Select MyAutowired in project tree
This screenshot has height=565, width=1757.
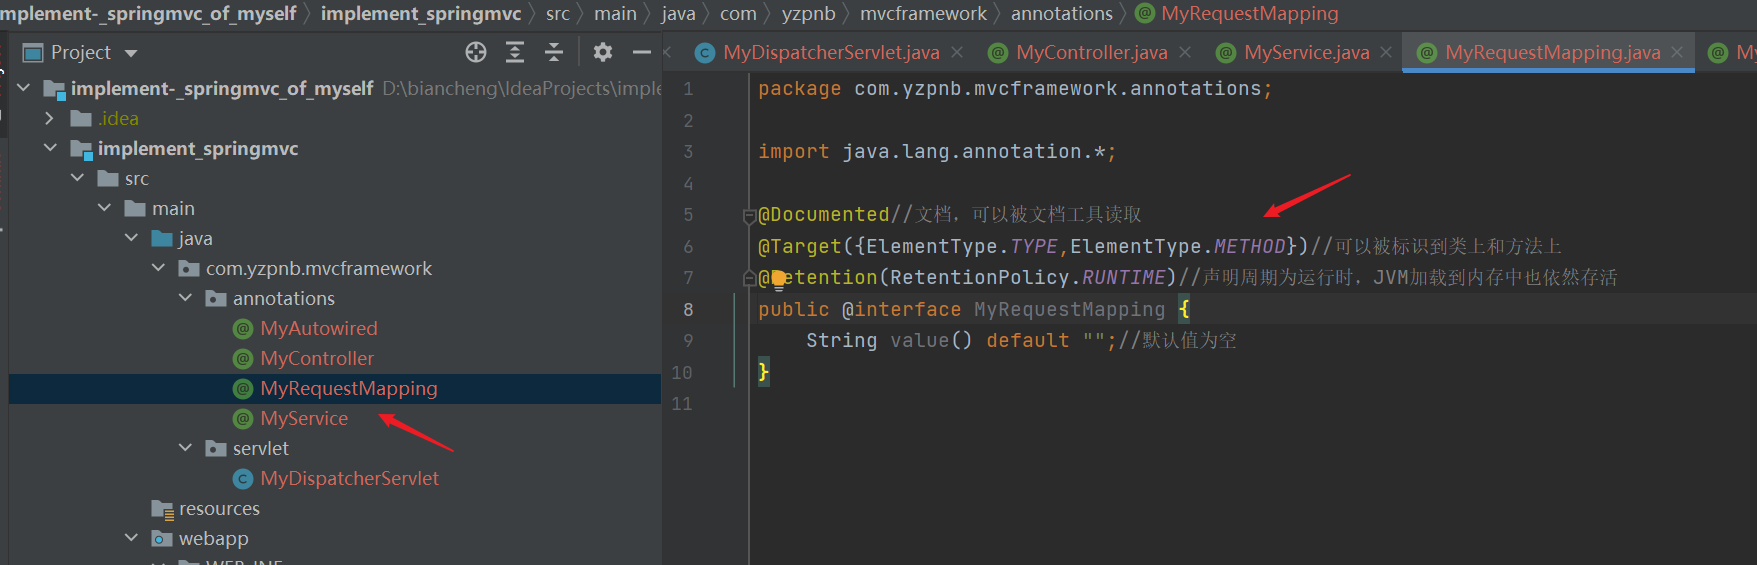point(318,328)
